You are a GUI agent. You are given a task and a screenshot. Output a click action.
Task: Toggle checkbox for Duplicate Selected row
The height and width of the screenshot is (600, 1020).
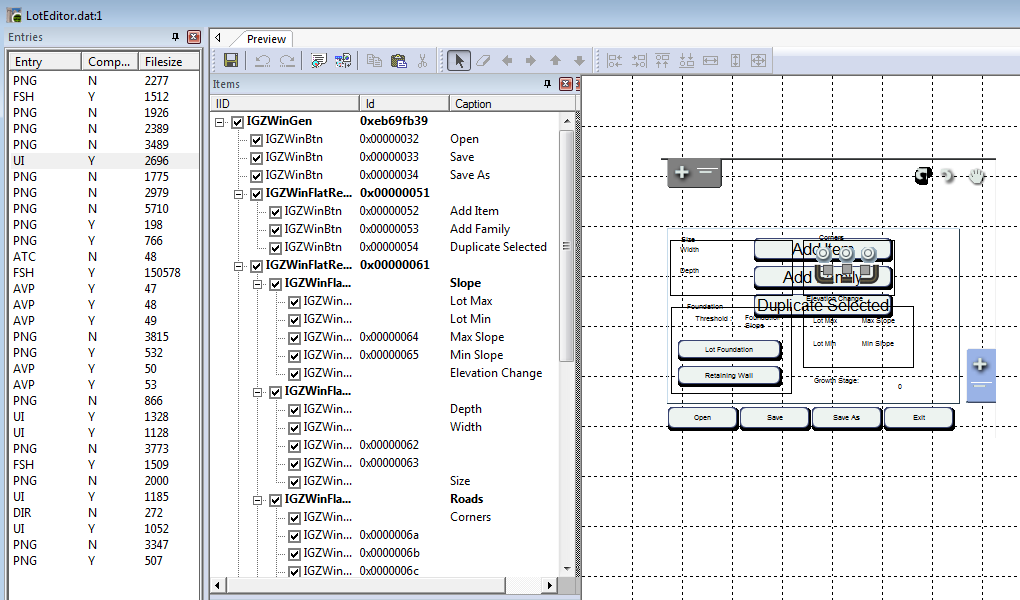point(275,248)
